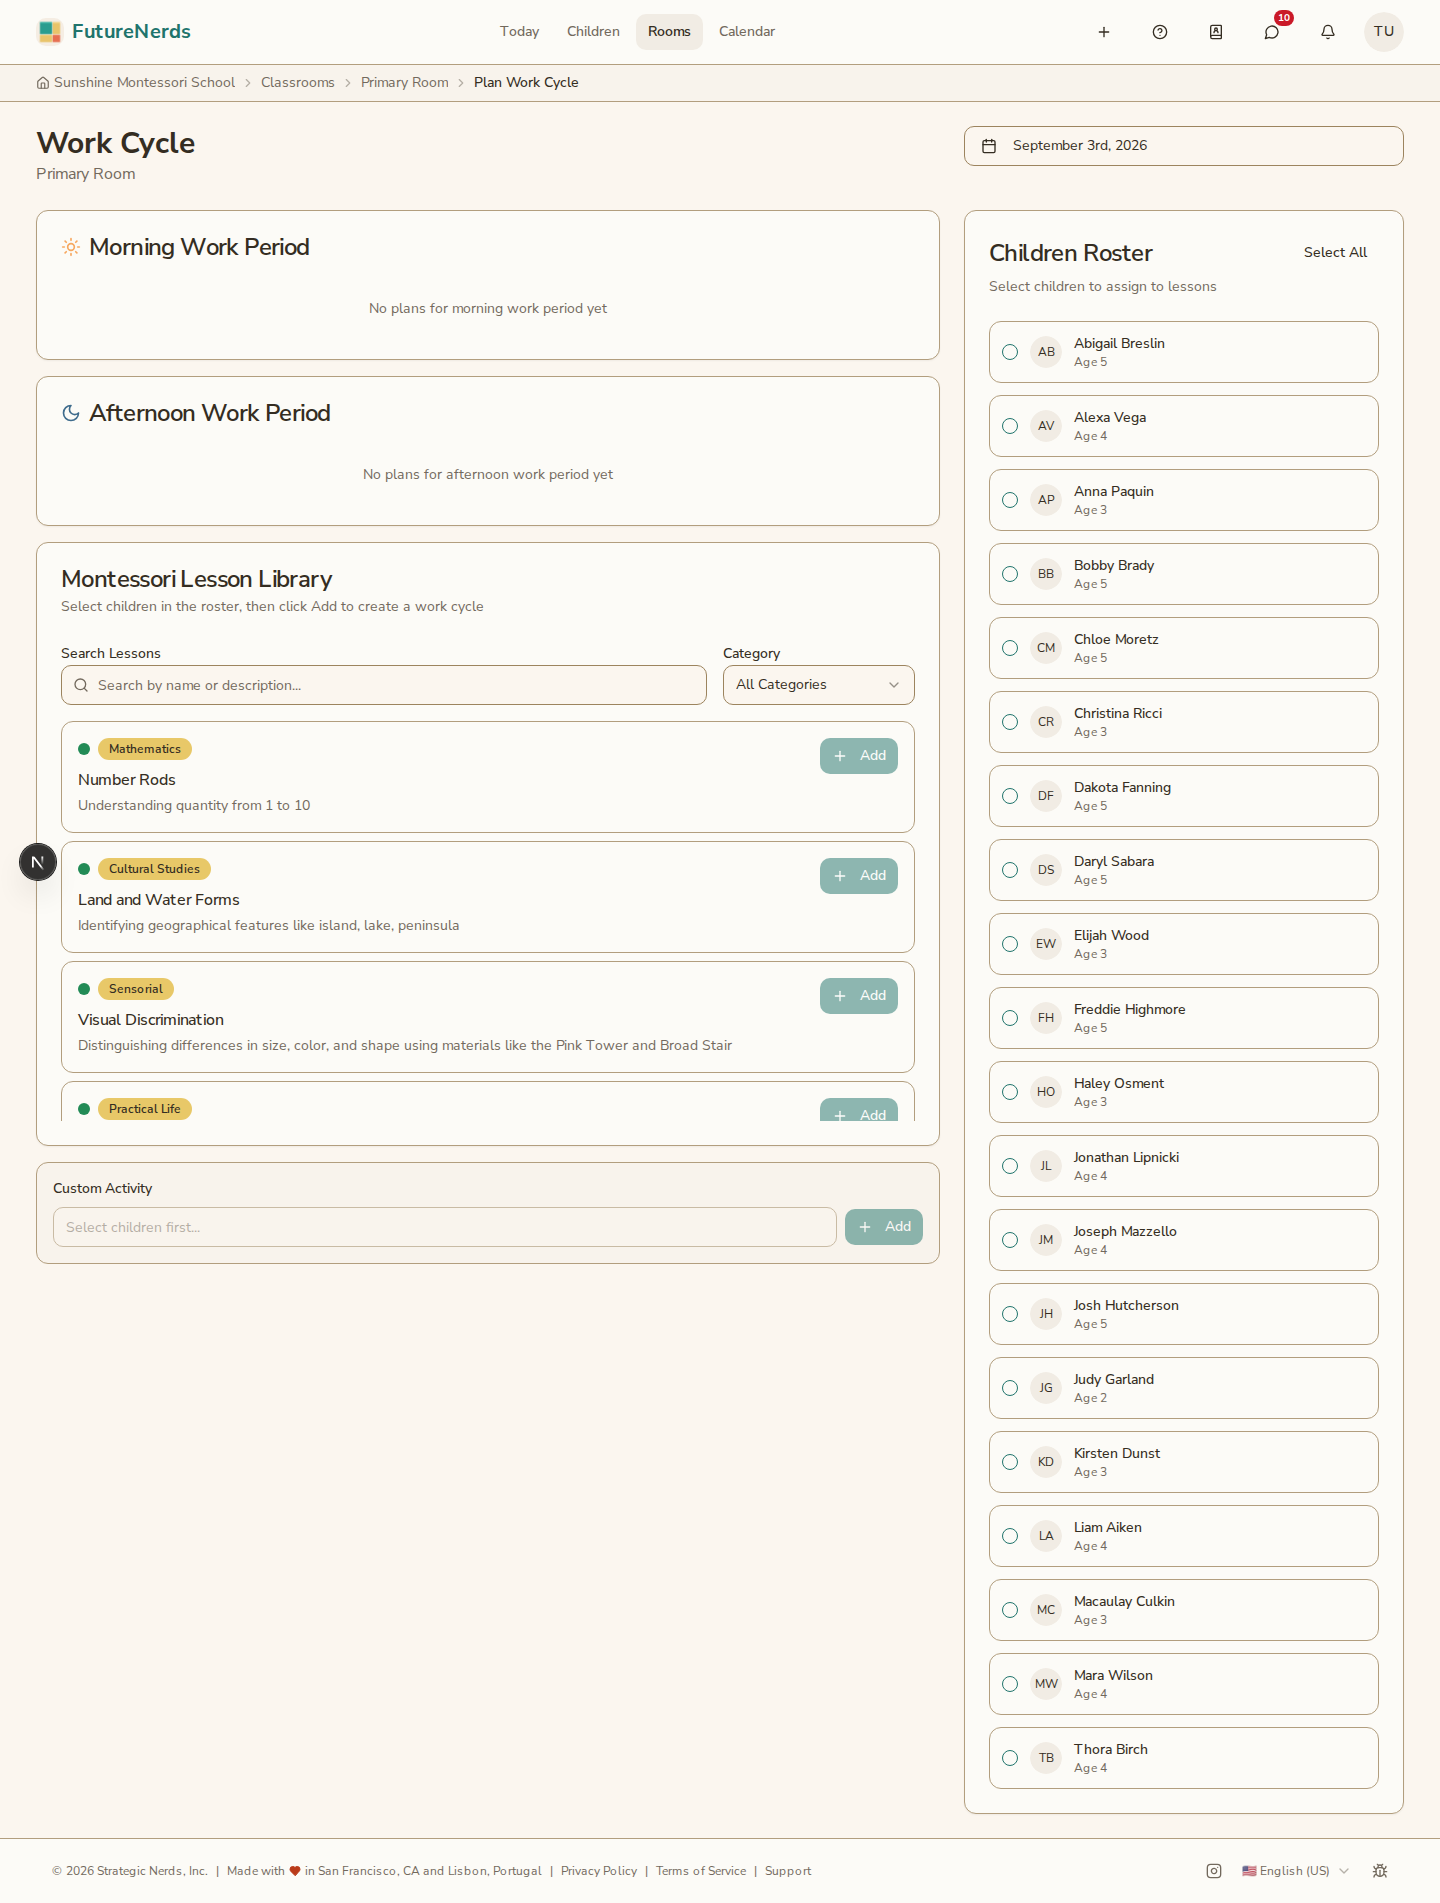
Task: Click the FutureNerds logo
Action: click(x=114, y=32)
